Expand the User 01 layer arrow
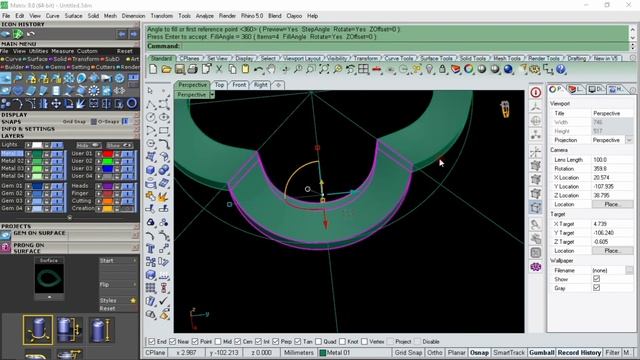Image resolution: width=640 pixels, height=360 pixels. click(98, 154)
